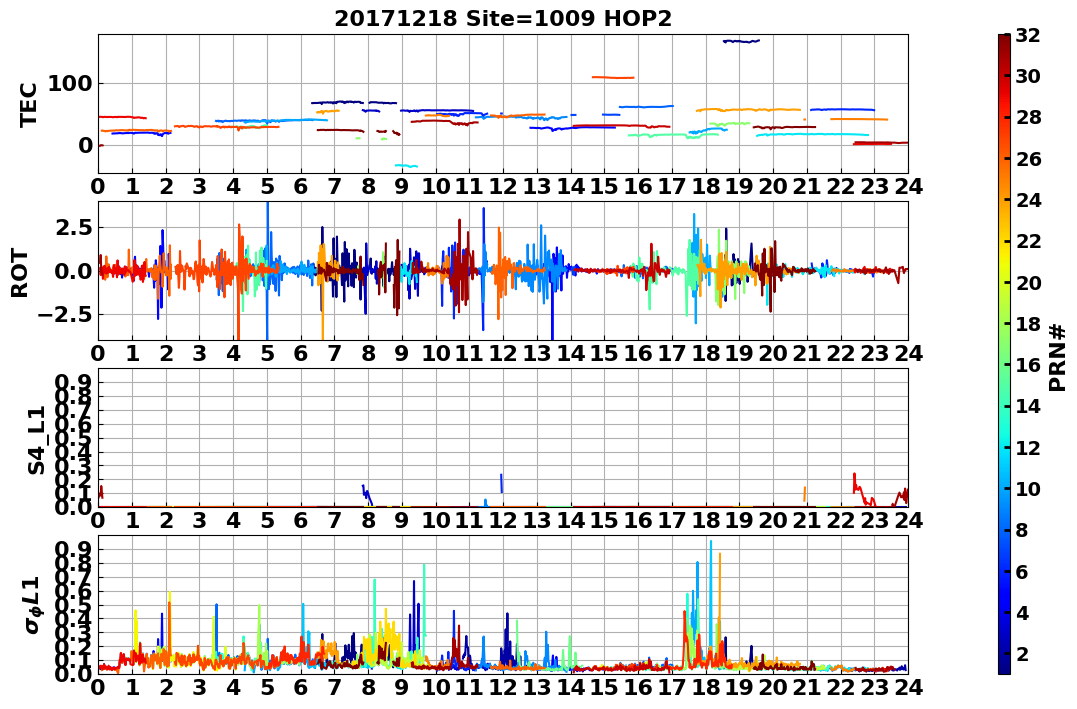
Task: Pick the dark blue bottom of the PRN colorbar
Action: point(1004,666)
